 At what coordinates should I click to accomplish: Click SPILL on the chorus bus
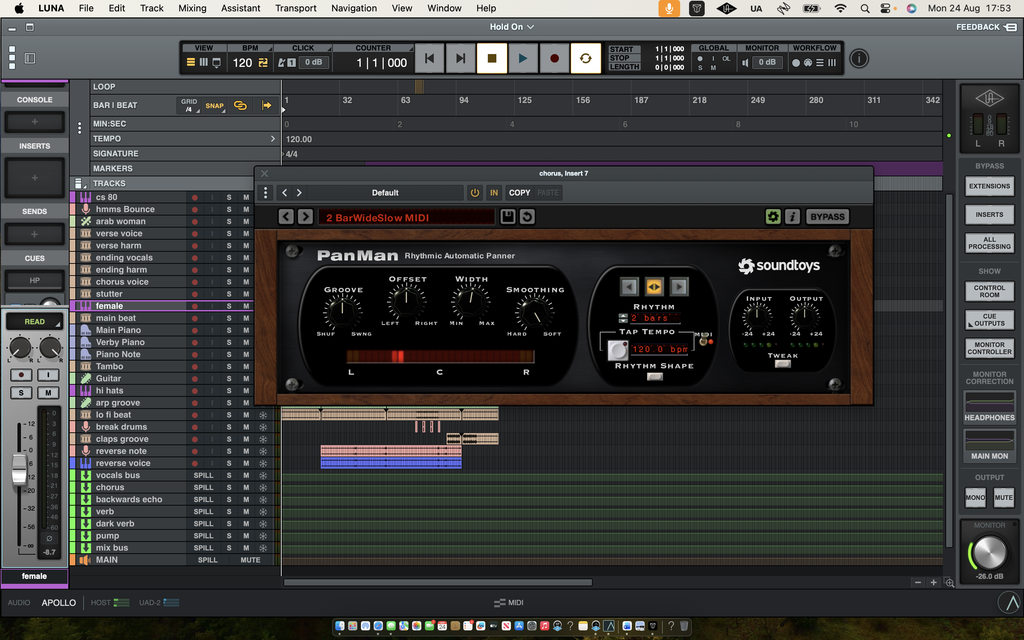point(203,488)
